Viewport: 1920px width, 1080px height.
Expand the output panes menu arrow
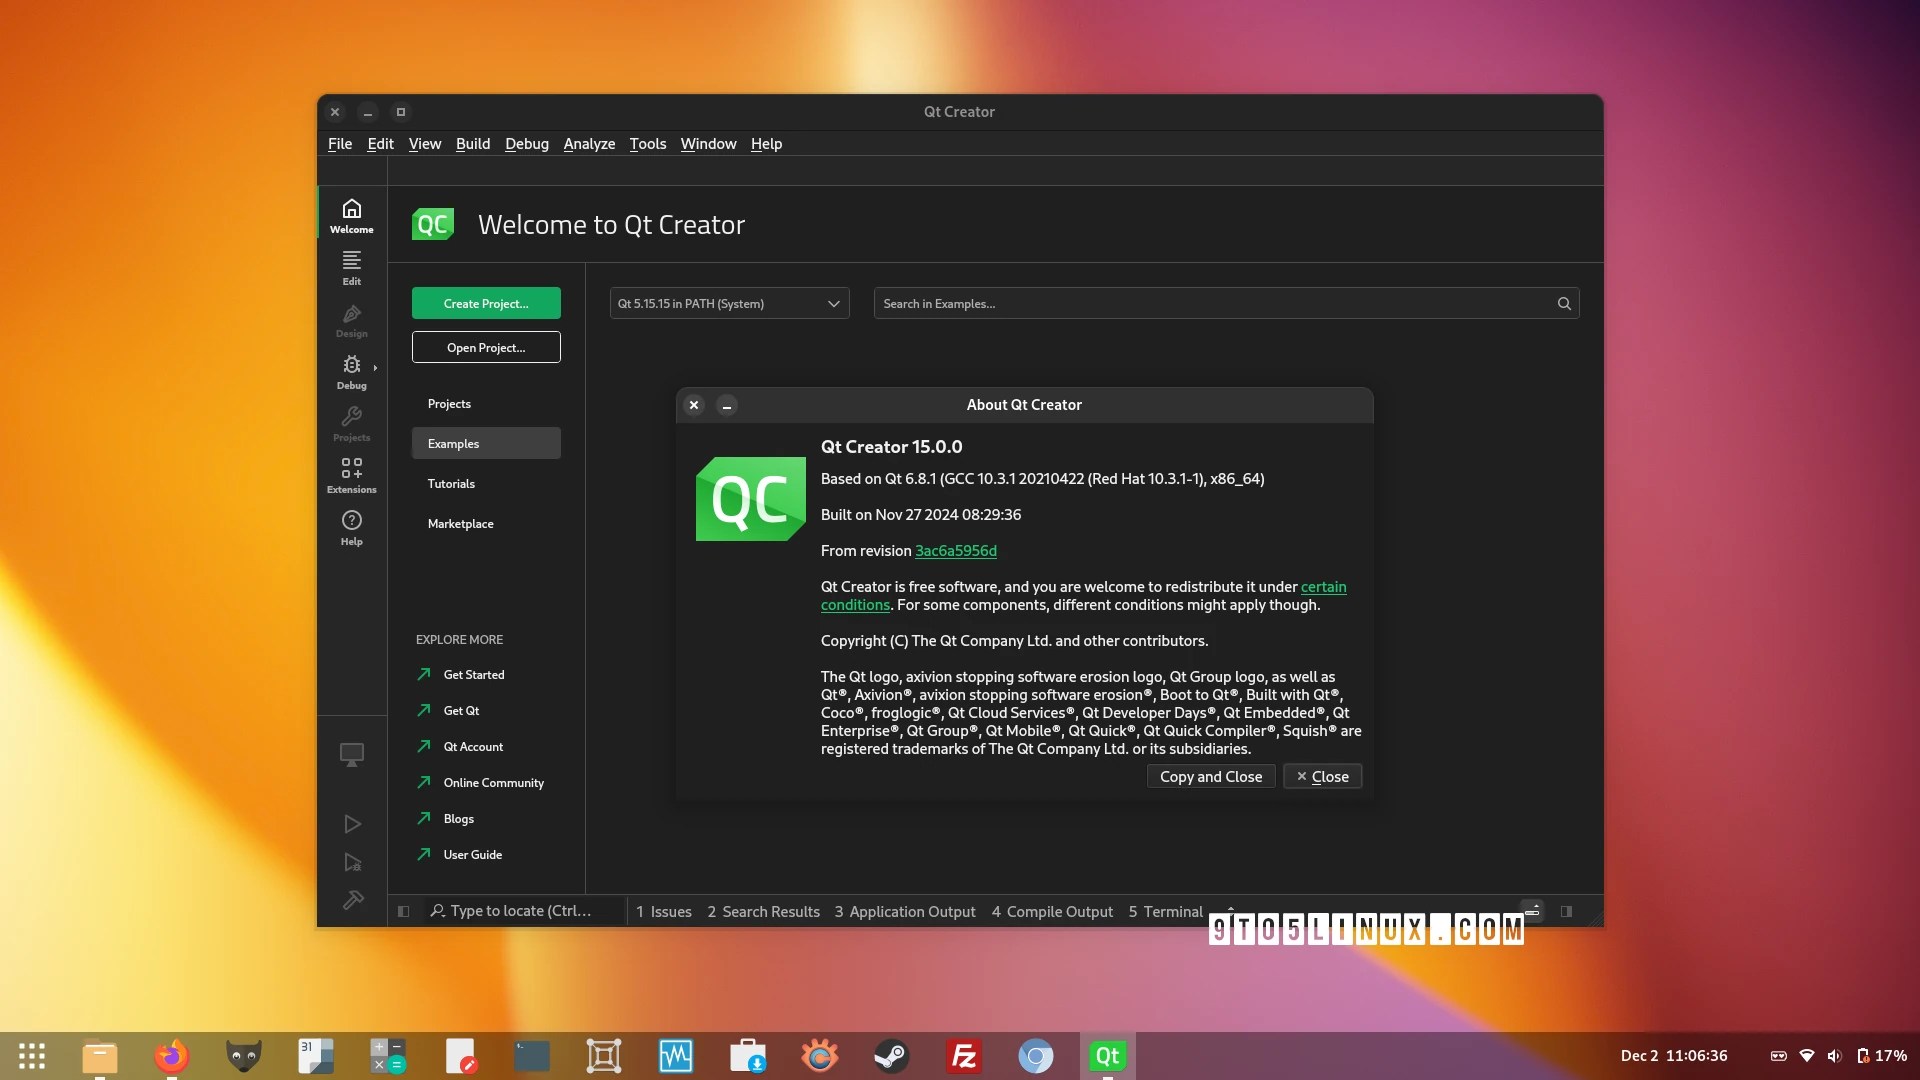coord(1230,908)
